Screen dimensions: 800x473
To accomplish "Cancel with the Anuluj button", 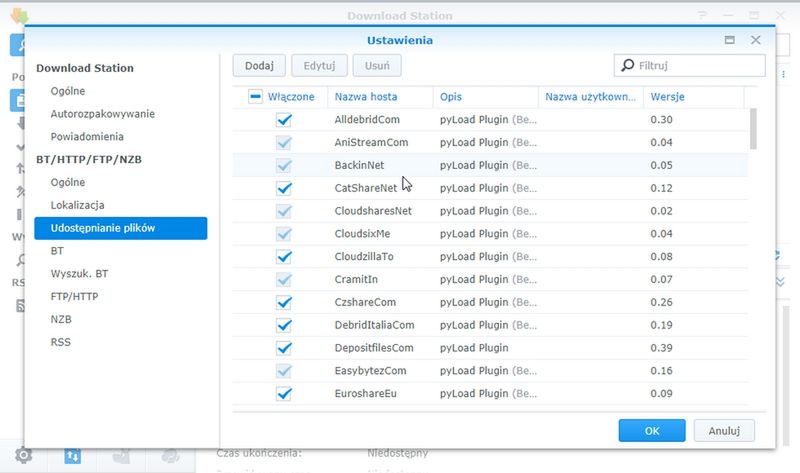I will (724, 431).
